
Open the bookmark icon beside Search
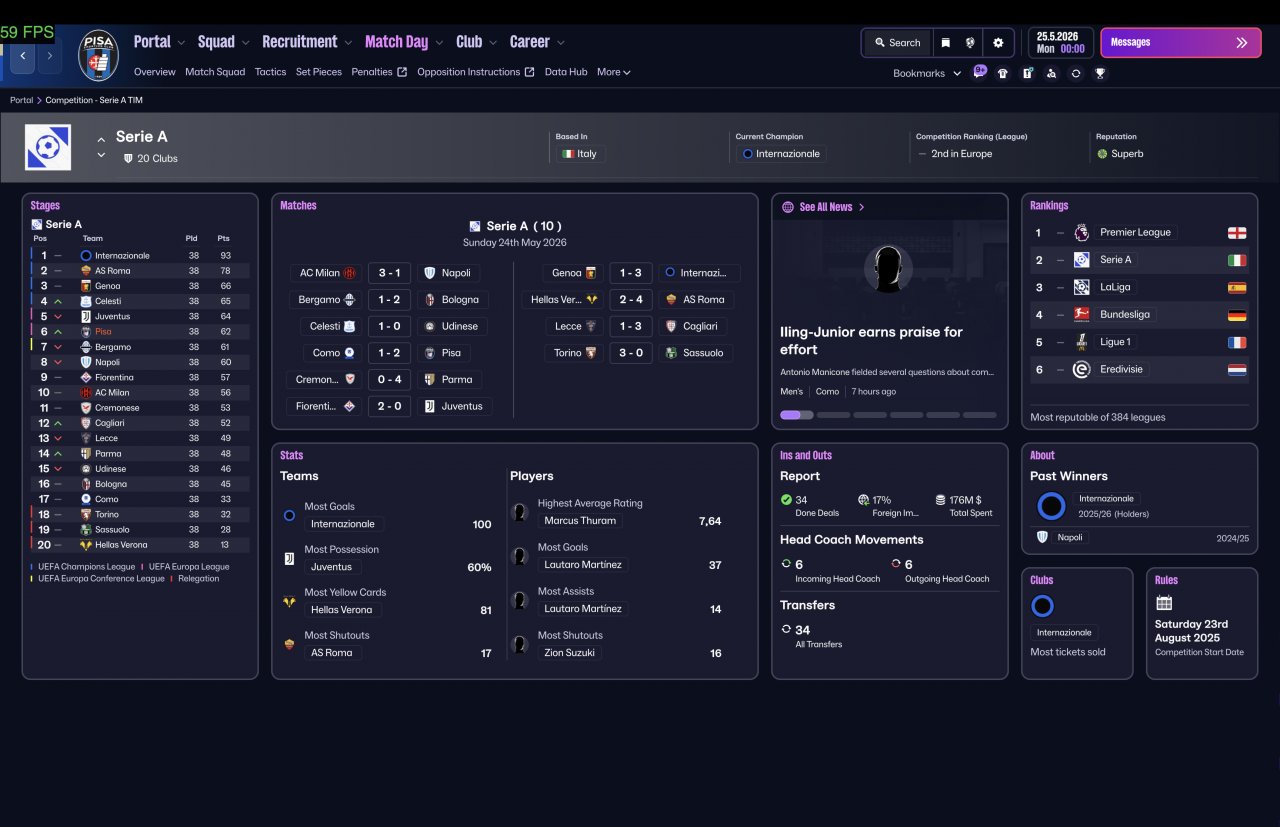coord(945,43)
